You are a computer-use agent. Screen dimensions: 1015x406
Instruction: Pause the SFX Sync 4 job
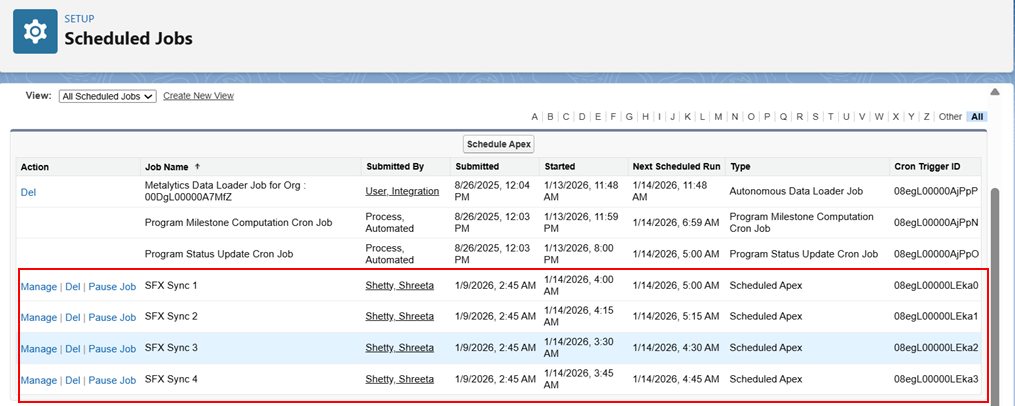pyautogui.click(x=112, y=380)
